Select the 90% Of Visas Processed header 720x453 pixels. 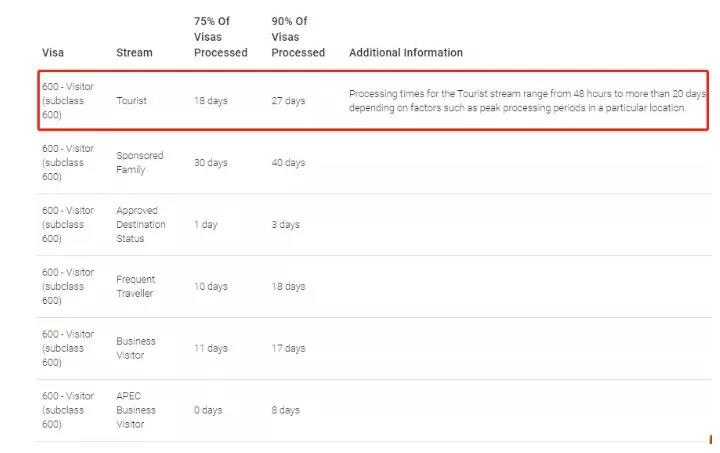(x=298, y=37)
